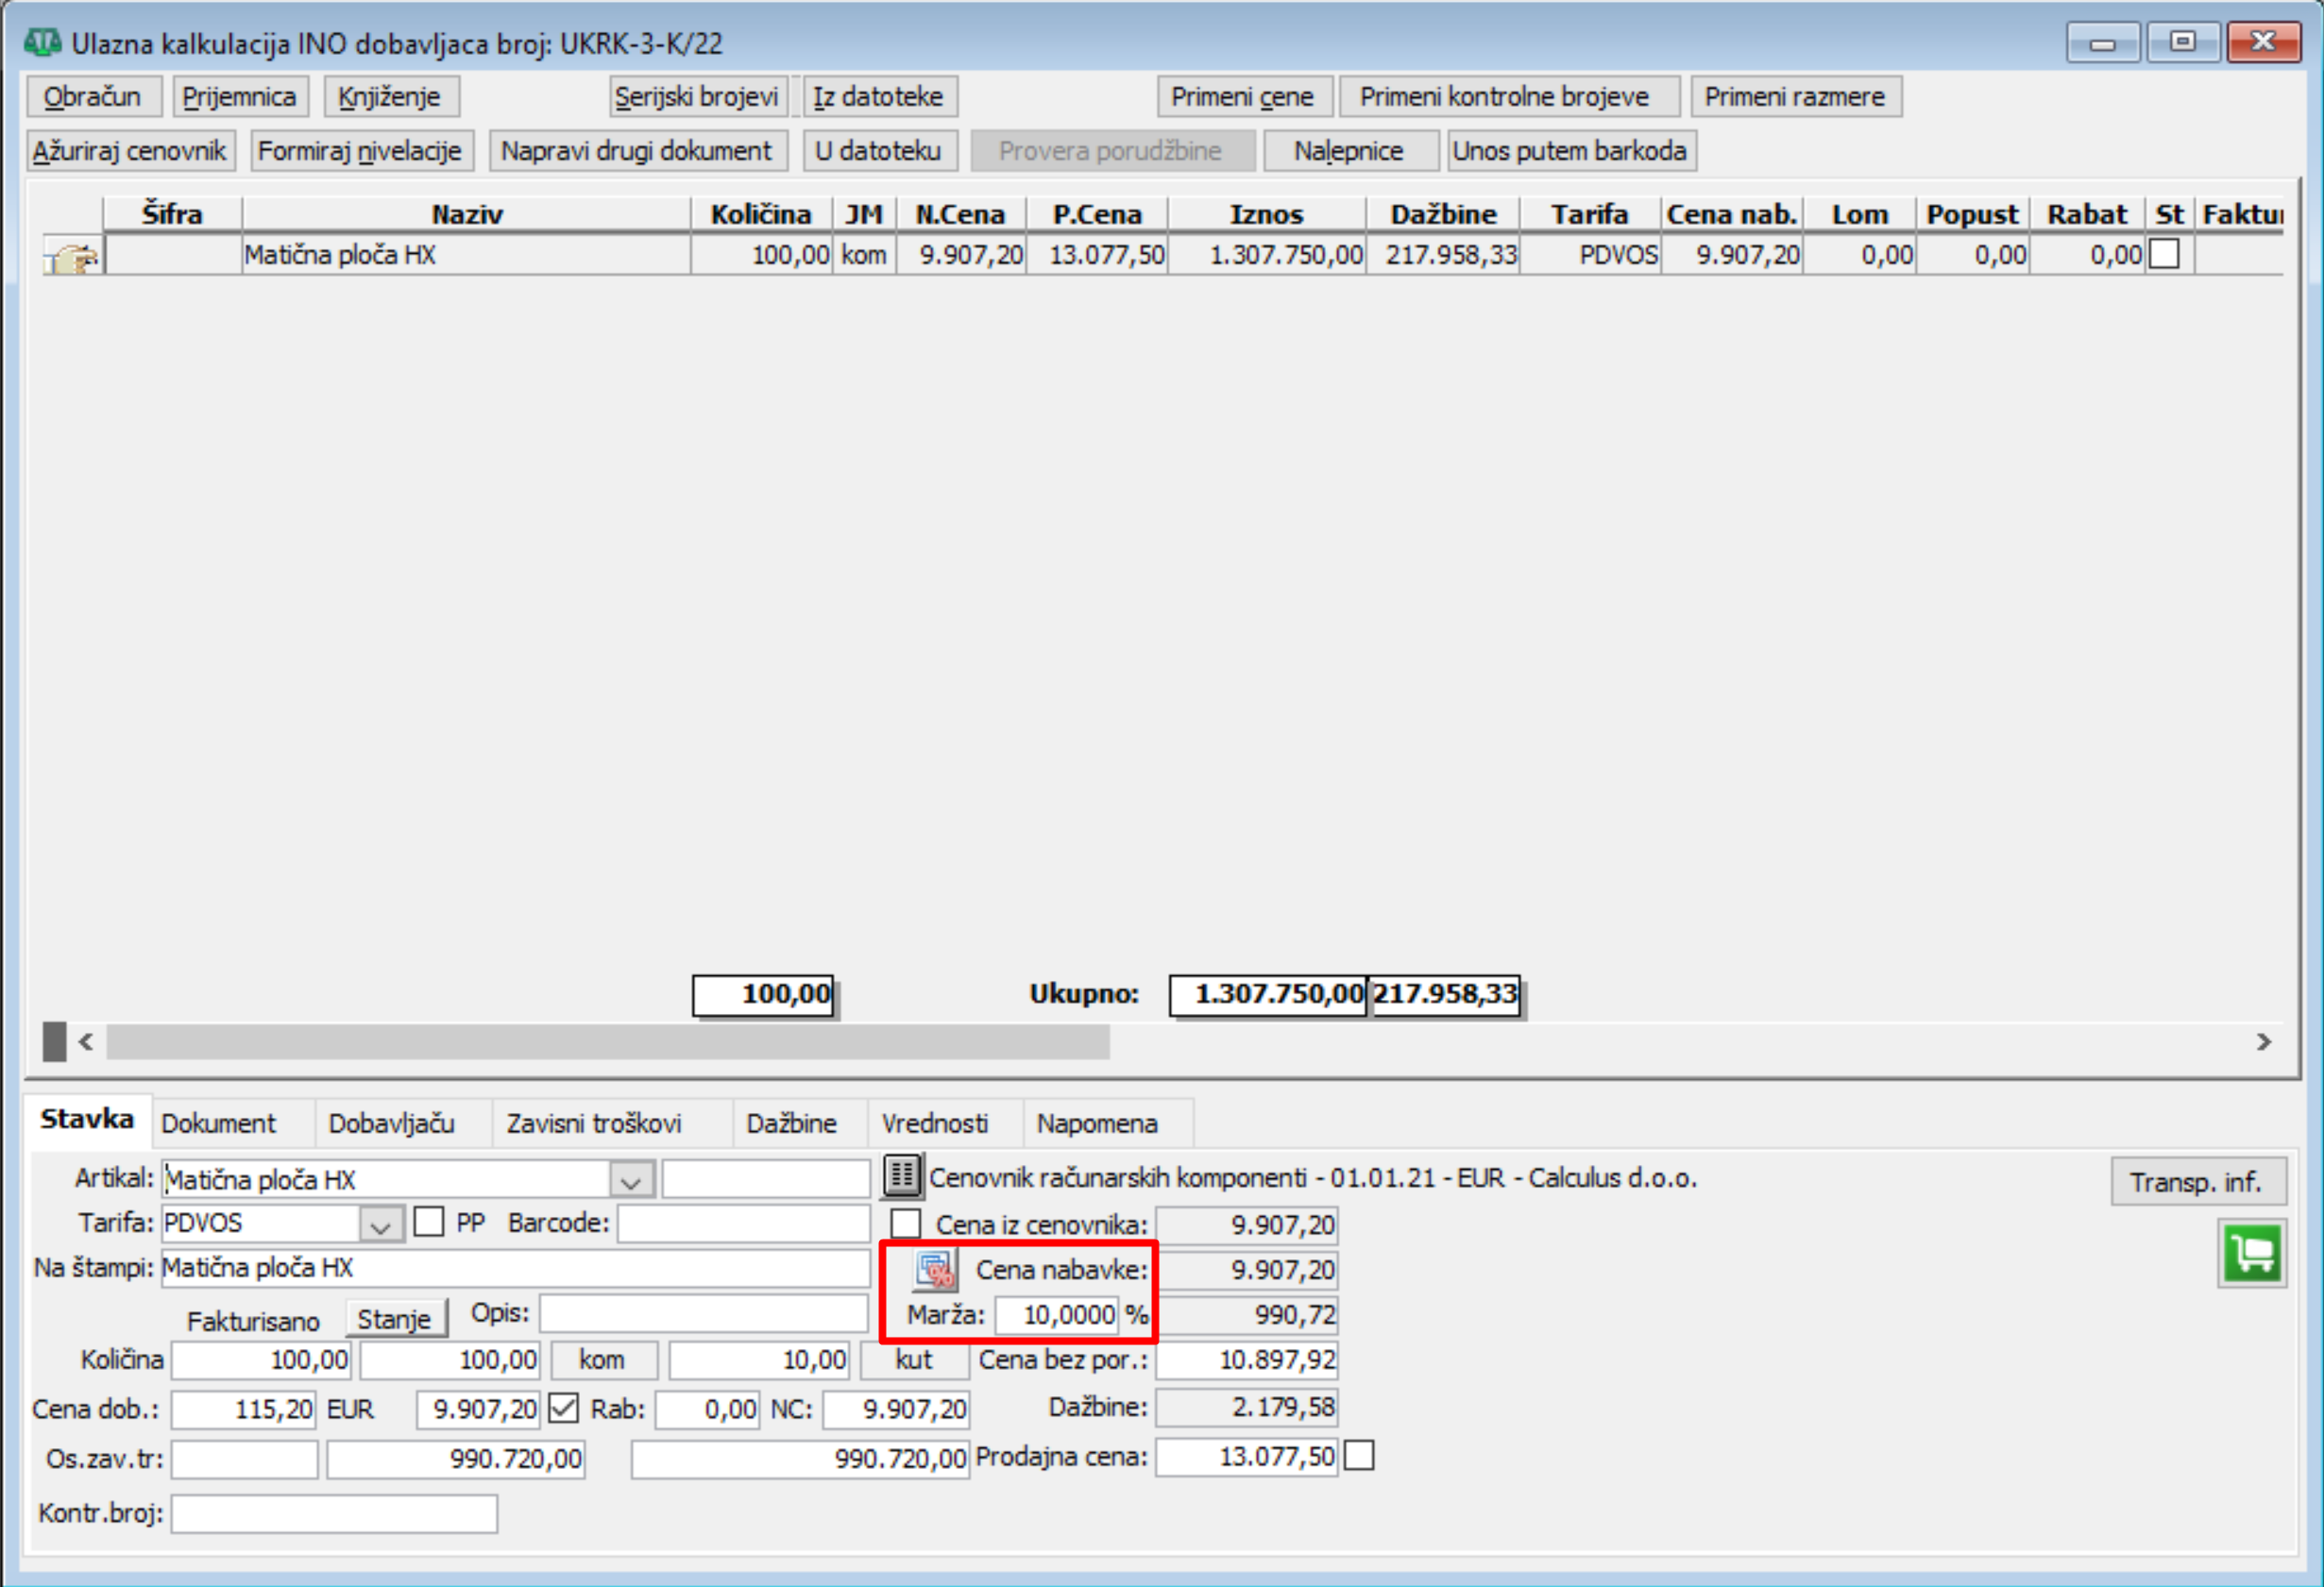Click the scales app icon in title bar
Viewport: 2324px width, 1587px height.
43,43
